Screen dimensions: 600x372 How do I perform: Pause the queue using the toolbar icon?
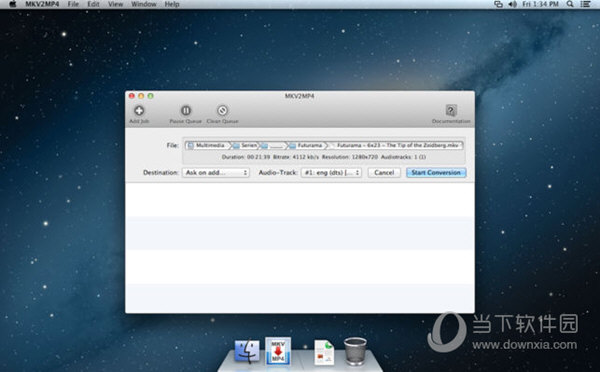186,111
